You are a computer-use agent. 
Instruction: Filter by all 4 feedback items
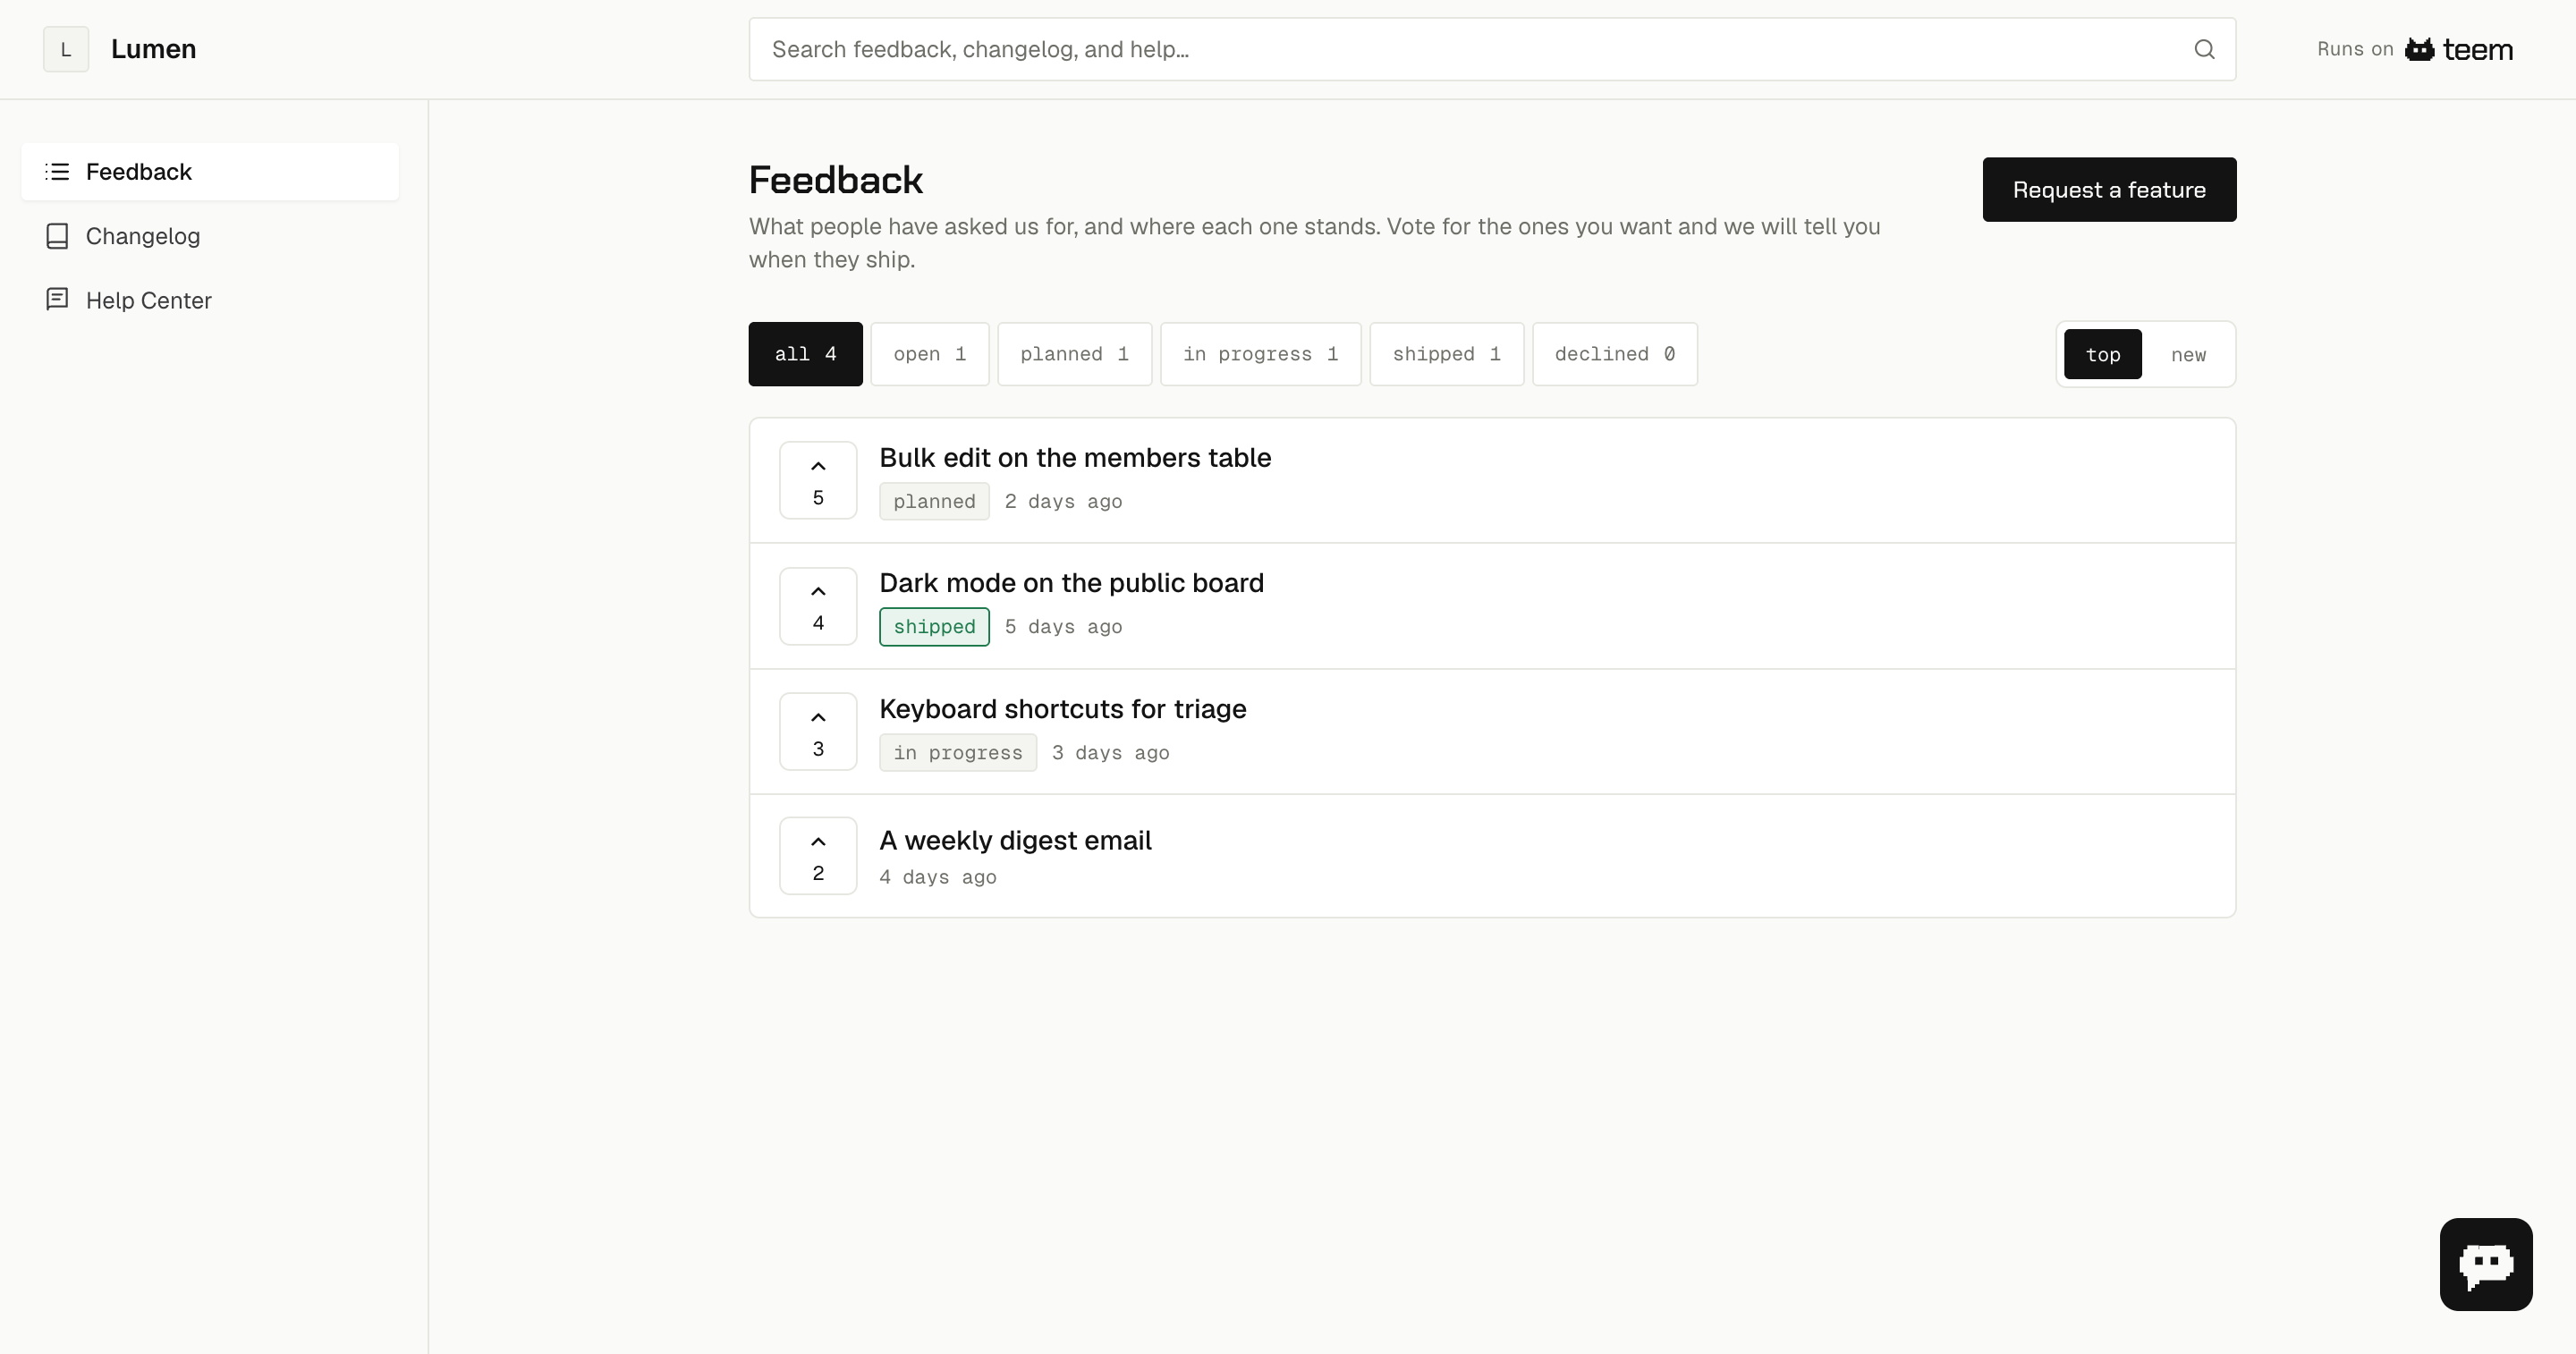click(x=805, y=354)
